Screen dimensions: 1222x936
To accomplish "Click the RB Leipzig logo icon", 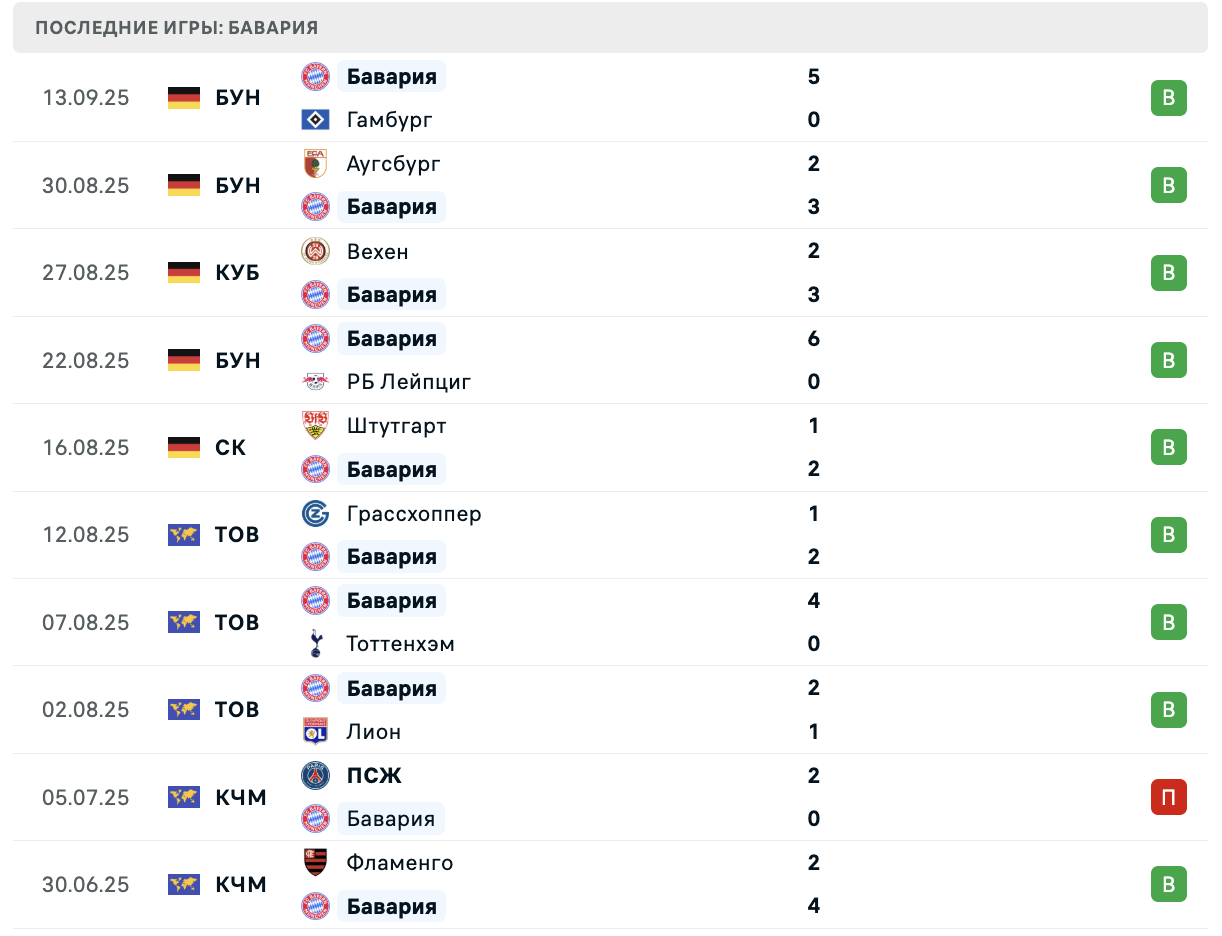I will [x=316, y=382].
